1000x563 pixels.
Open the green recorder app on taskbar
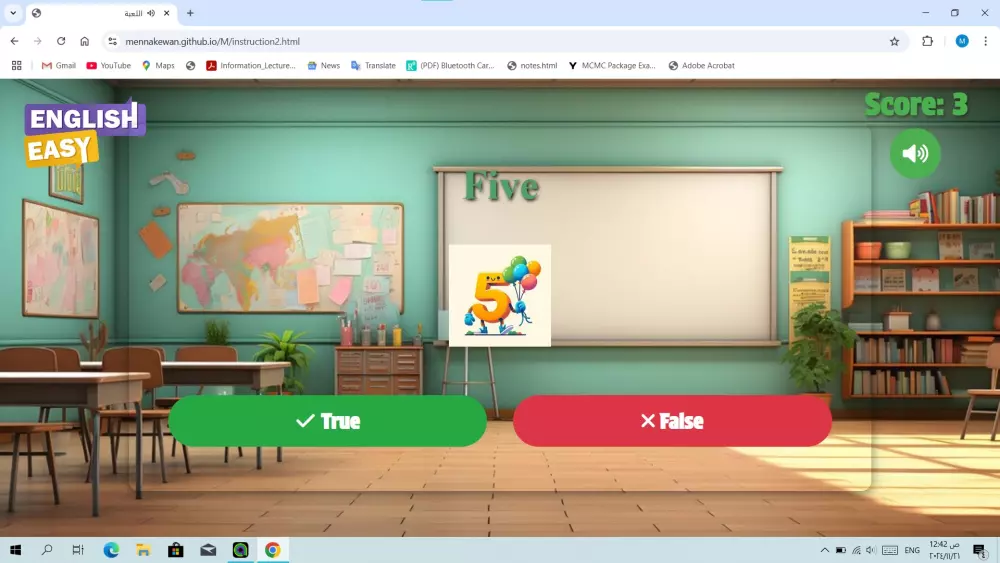pyautogui.click(x=240, y=550)
